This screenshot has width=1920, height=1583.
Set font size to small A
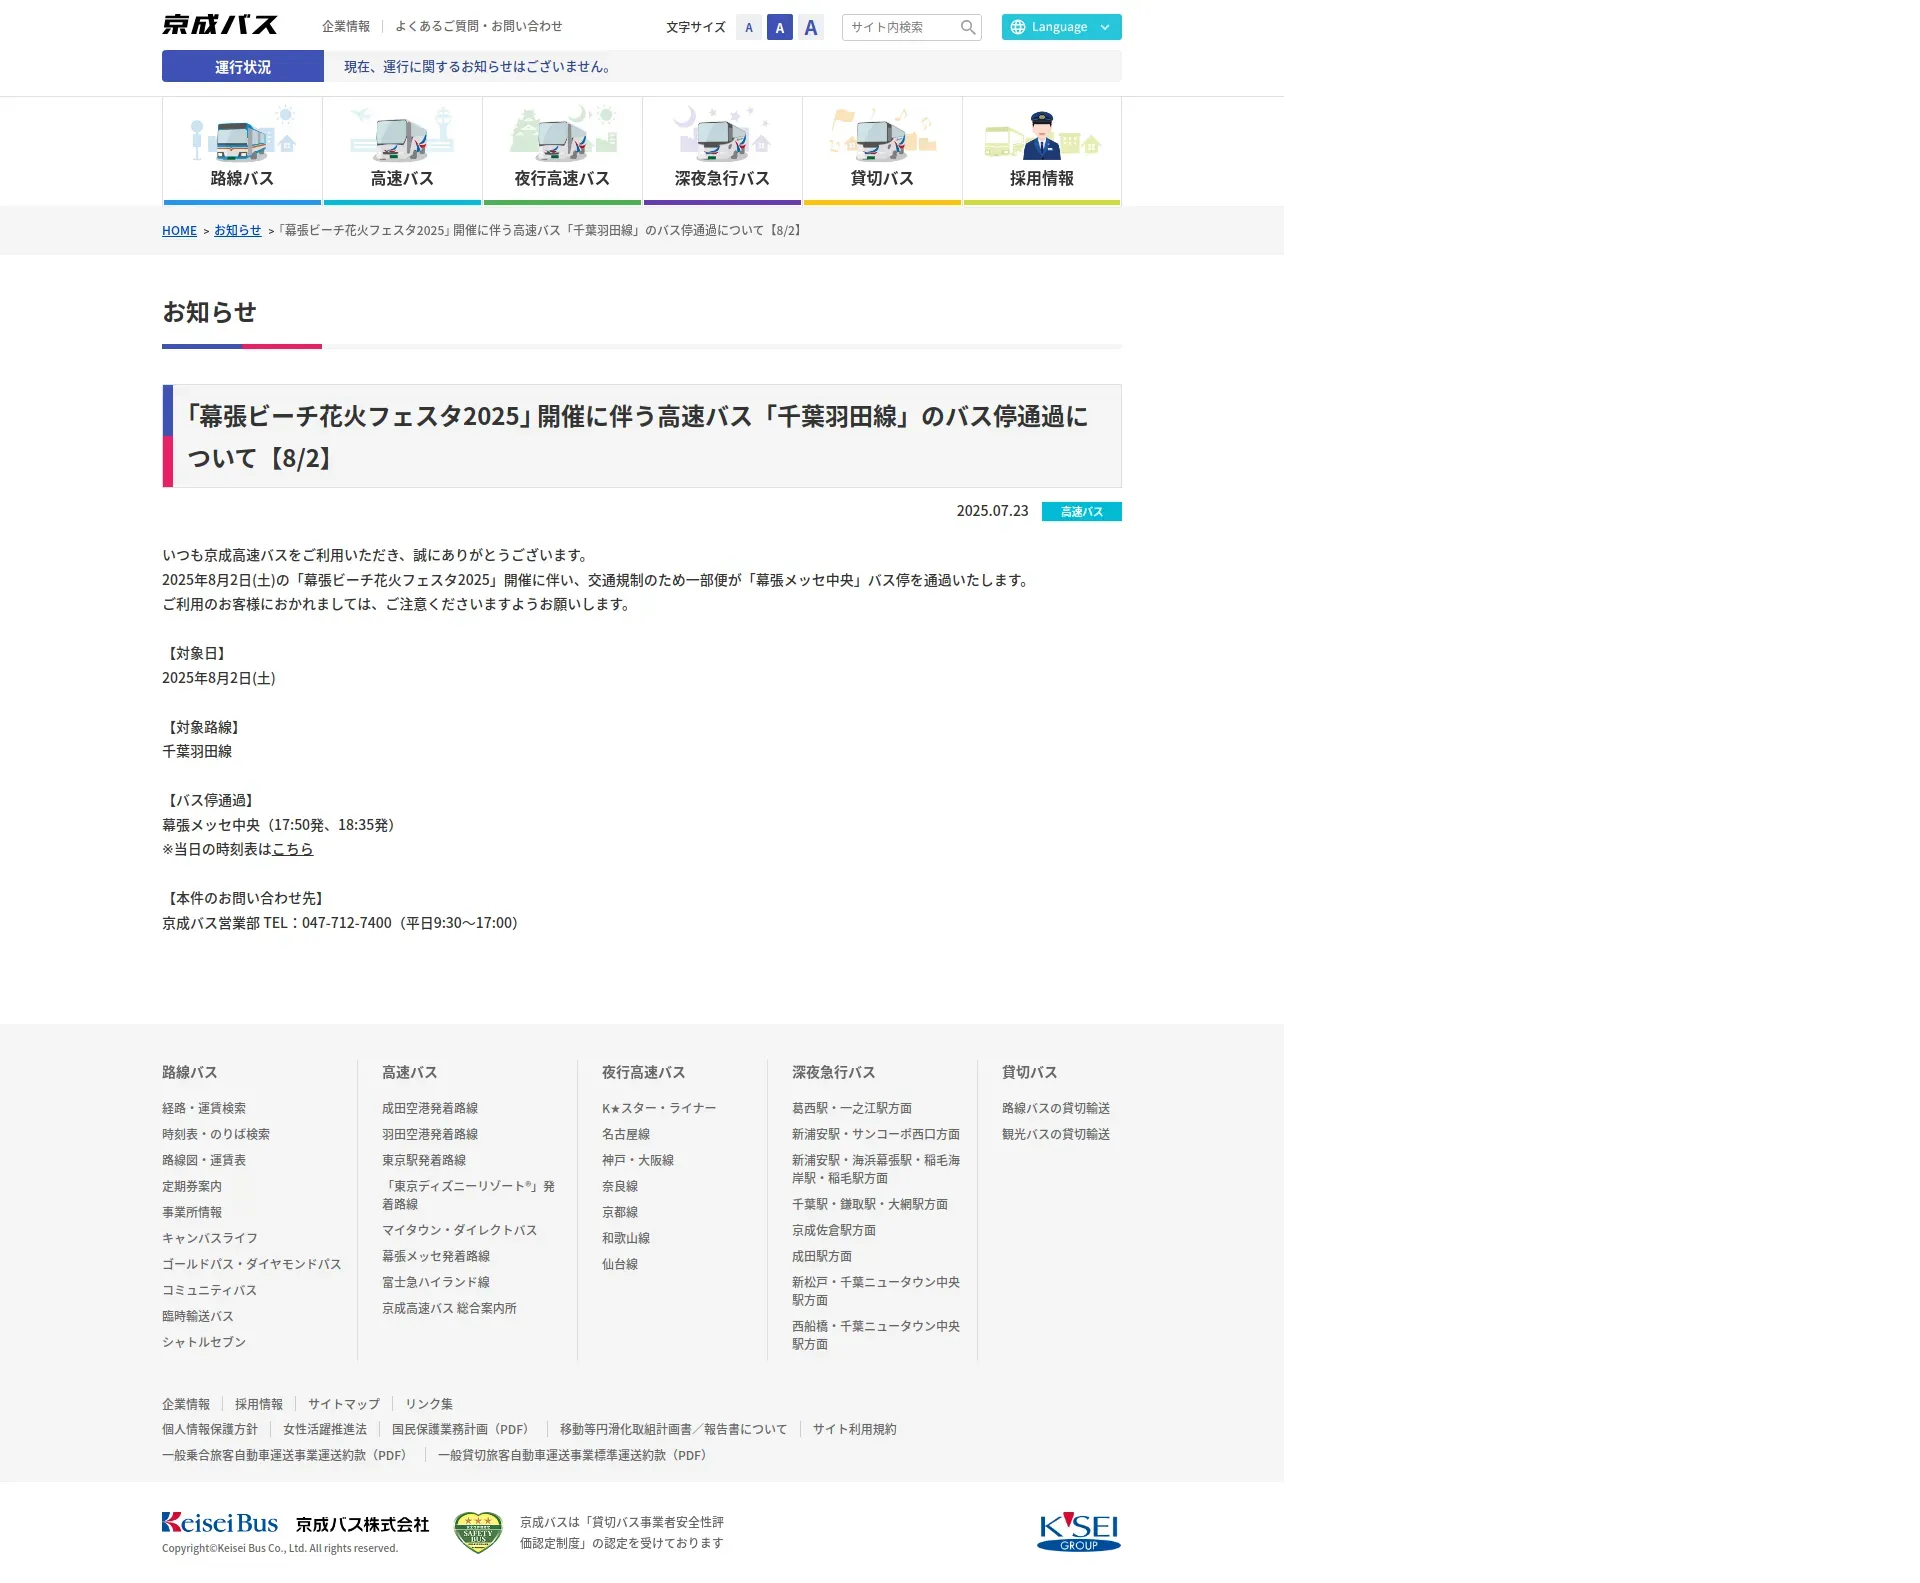pyautogui.click(x=749, y=27)
